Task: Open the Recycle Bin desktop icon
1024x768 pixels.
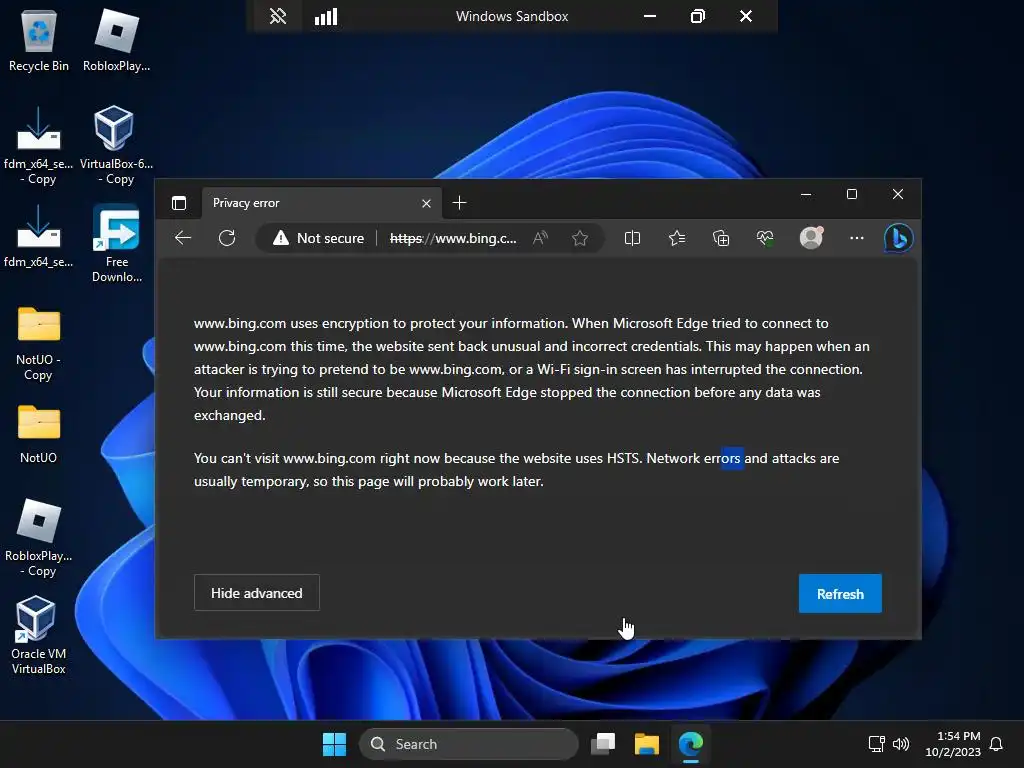Action: pyautogui.click(x=39, y=40)
